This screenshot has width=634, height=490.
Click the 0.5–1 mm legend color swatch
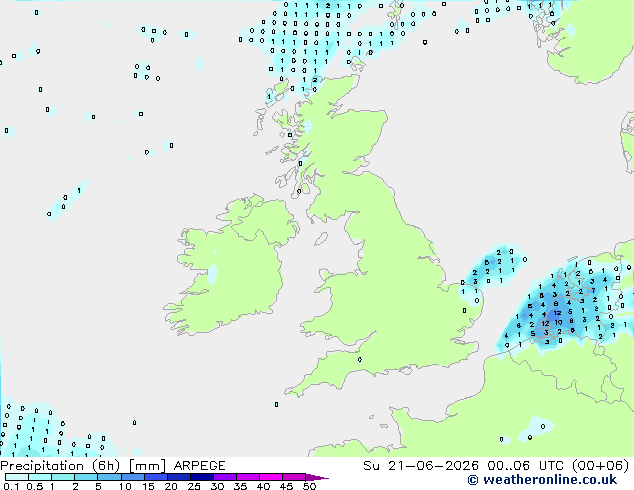point(40,477)
